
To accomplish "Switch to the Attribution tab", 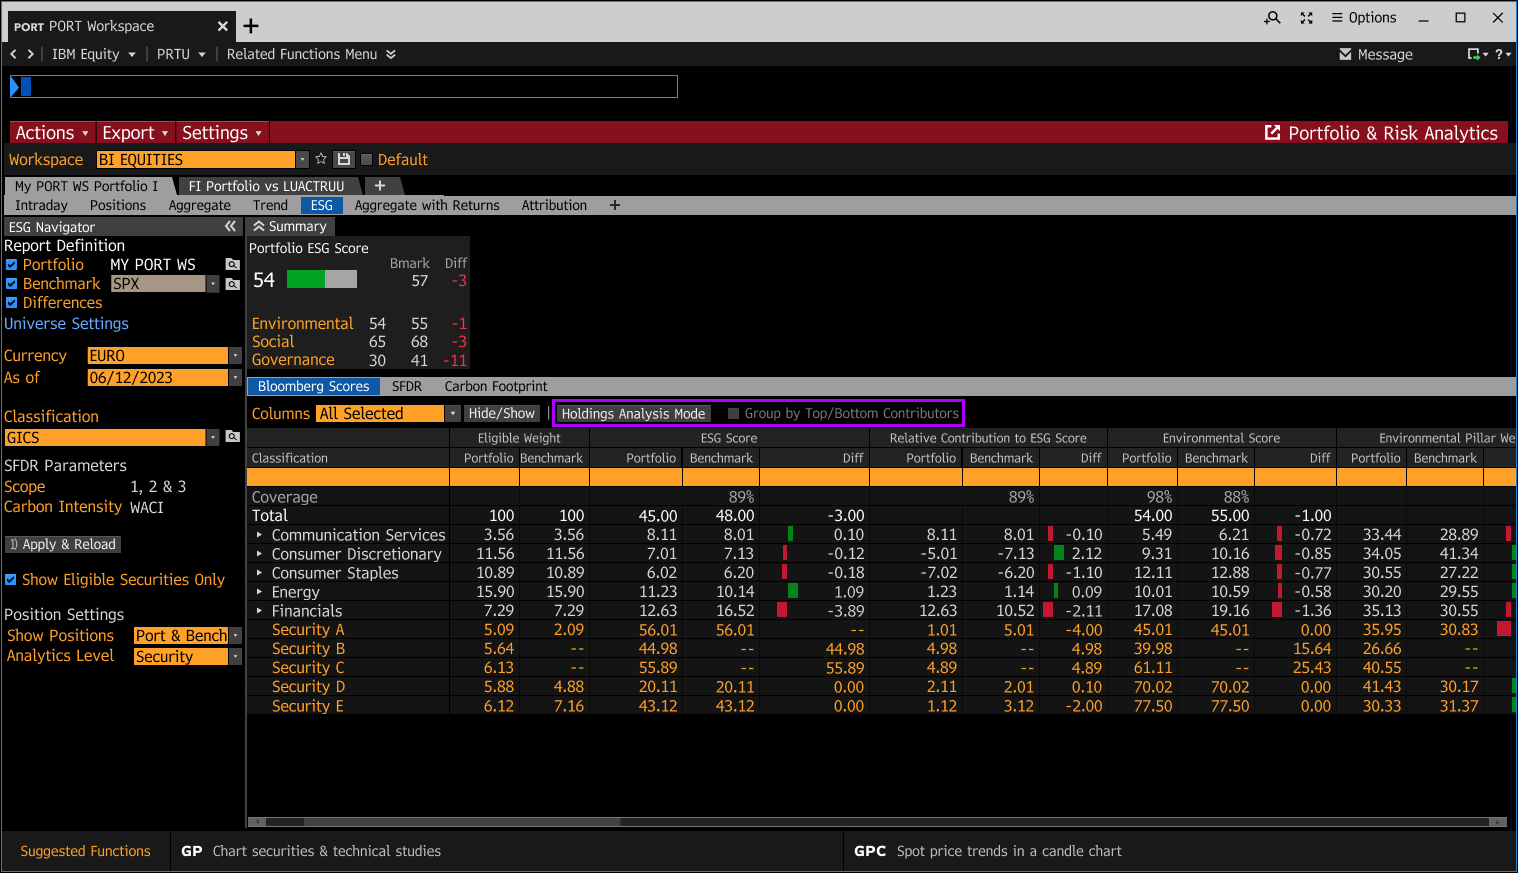I will (x=554, y=205).
